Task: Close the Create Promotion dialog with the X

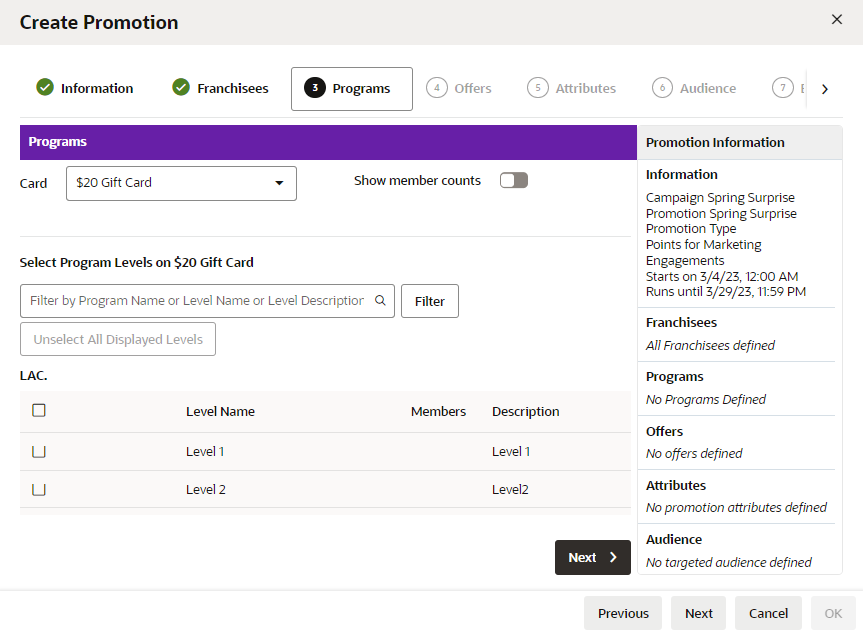Action: (837, 19)
